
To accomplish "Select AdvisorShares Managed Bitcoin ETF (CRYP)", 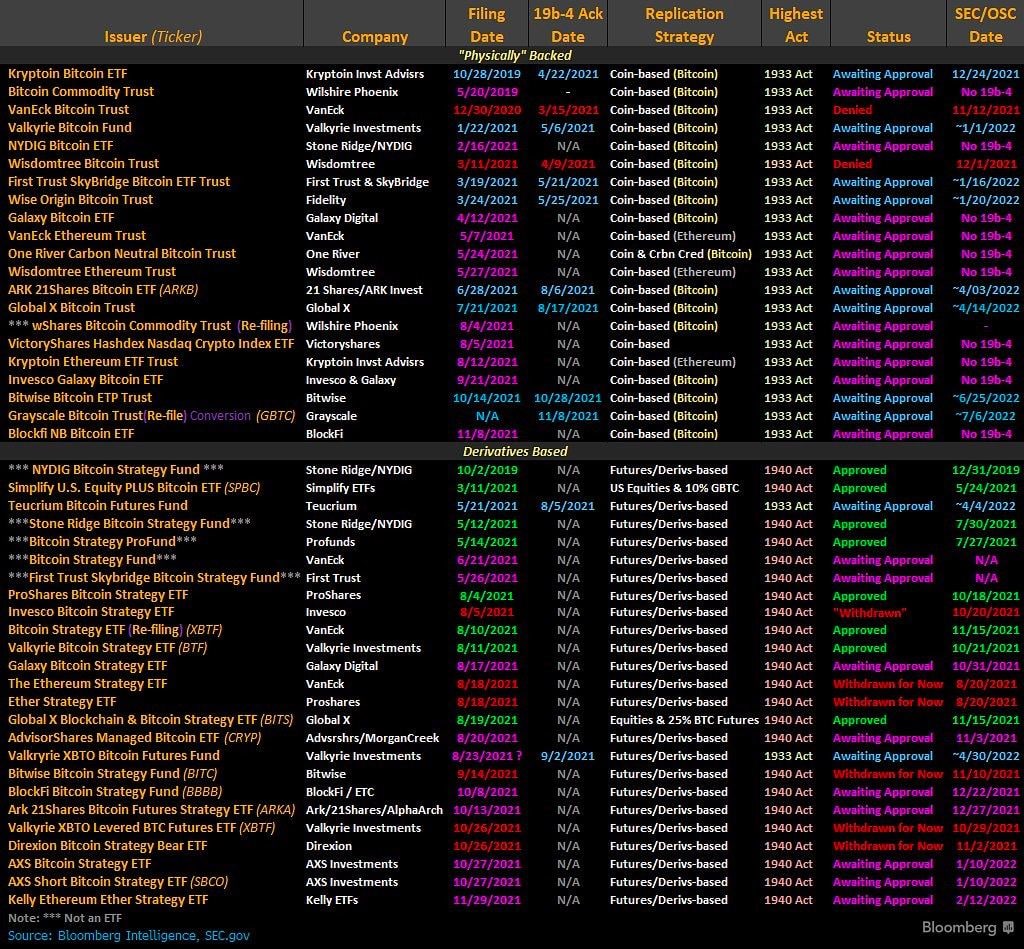I will (x=135, y=737).
